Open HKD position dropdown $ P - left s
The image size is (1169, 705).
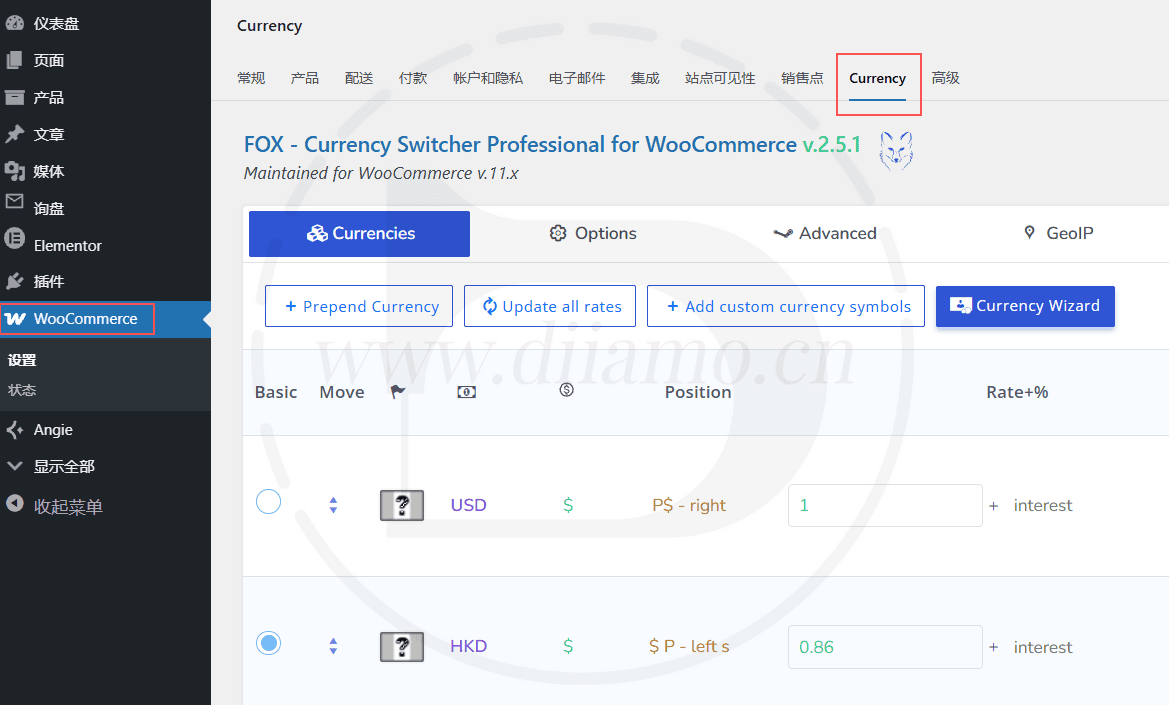[689, 646]
